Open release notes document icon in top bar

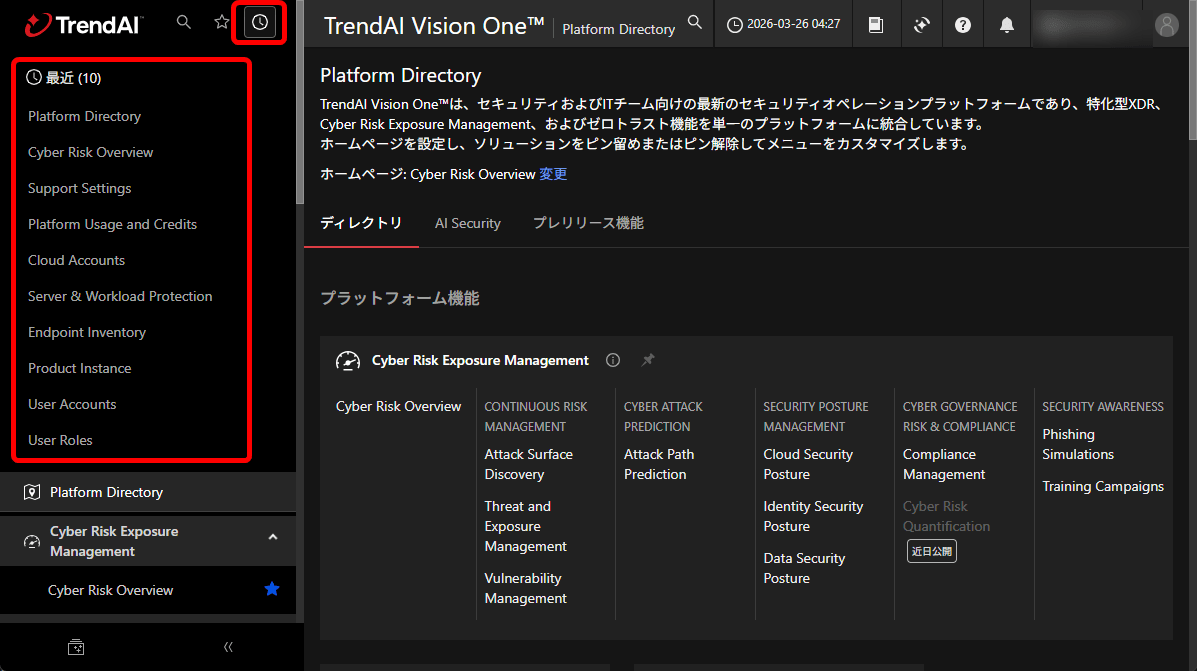click(x=877, y=24)
